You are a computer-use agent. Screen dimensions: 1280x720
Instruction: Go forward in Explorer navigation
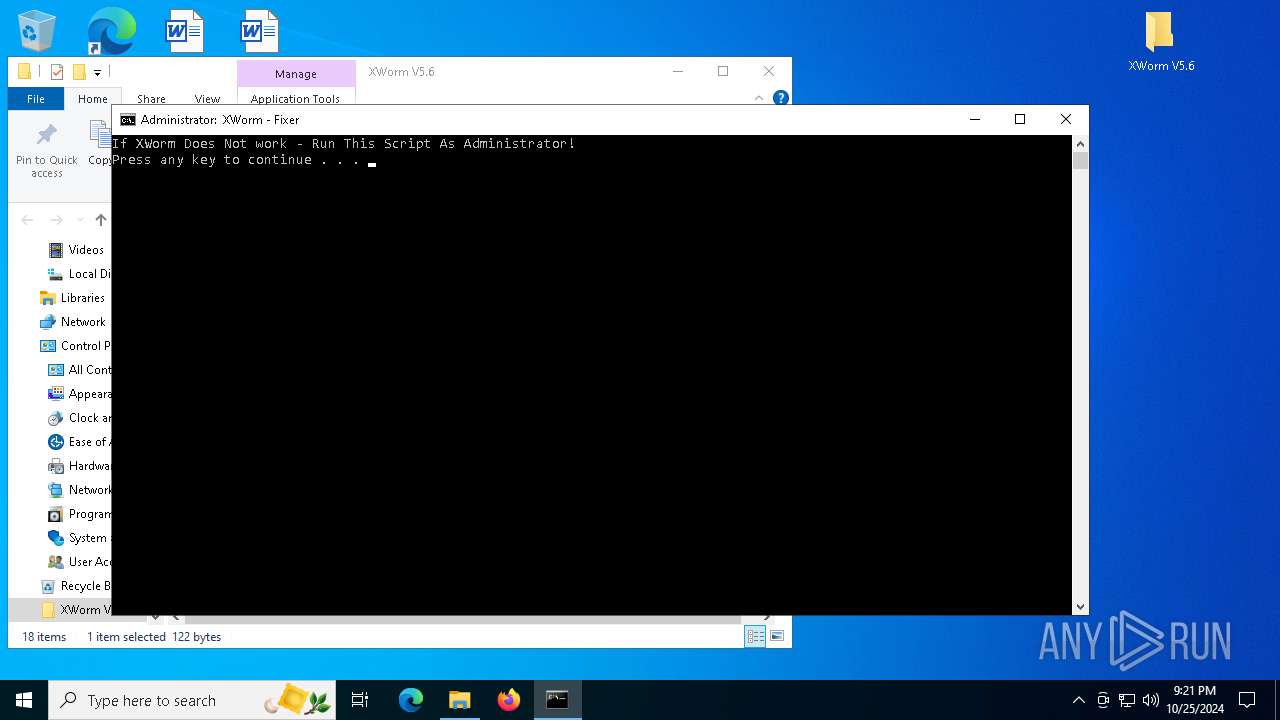(57, 220)
